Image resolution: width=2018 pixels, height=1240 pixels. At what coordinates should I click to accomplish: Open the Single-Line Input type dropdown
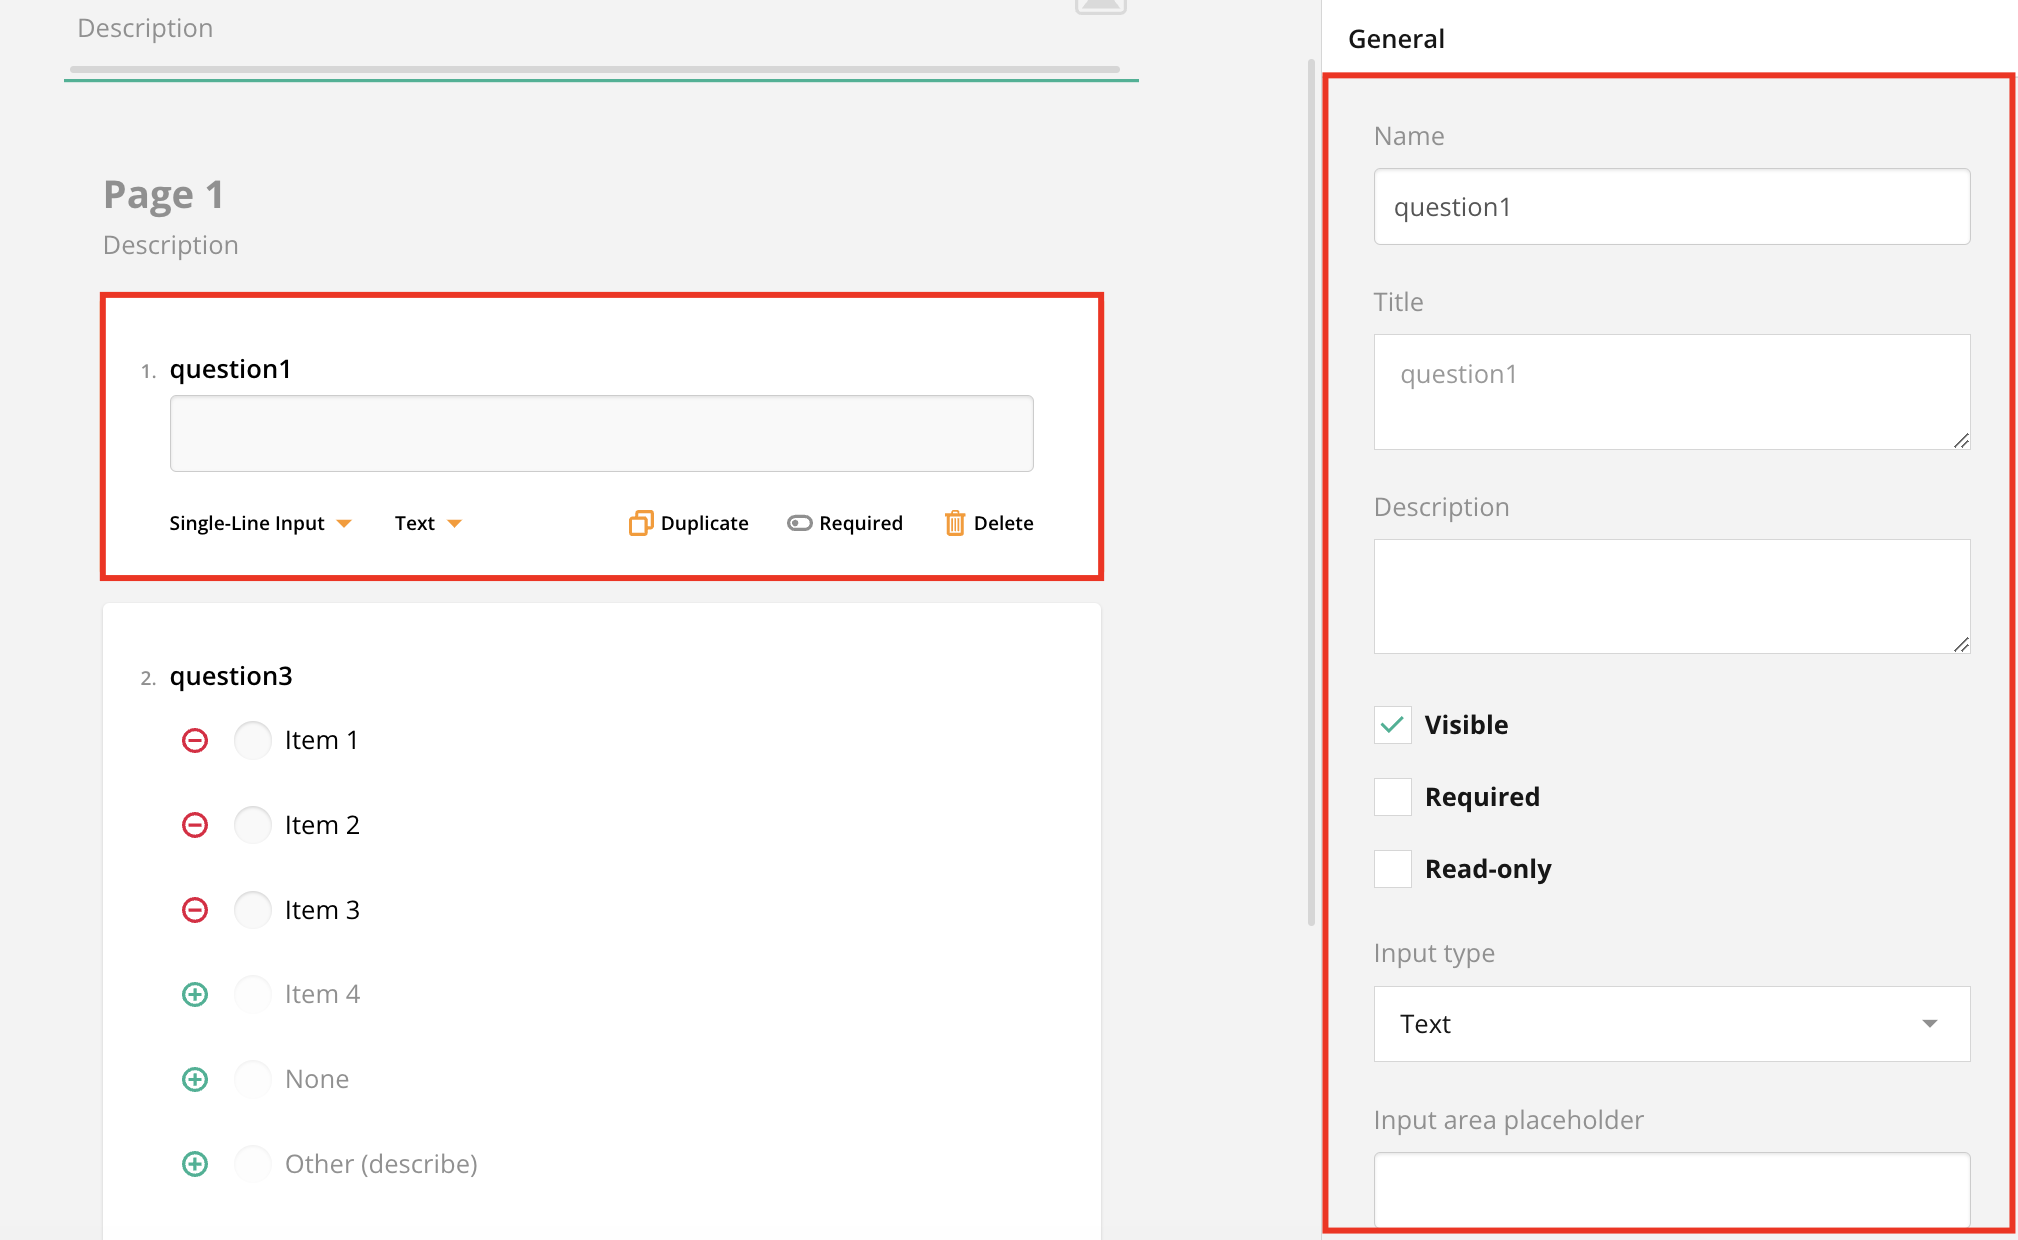point(260,523)
